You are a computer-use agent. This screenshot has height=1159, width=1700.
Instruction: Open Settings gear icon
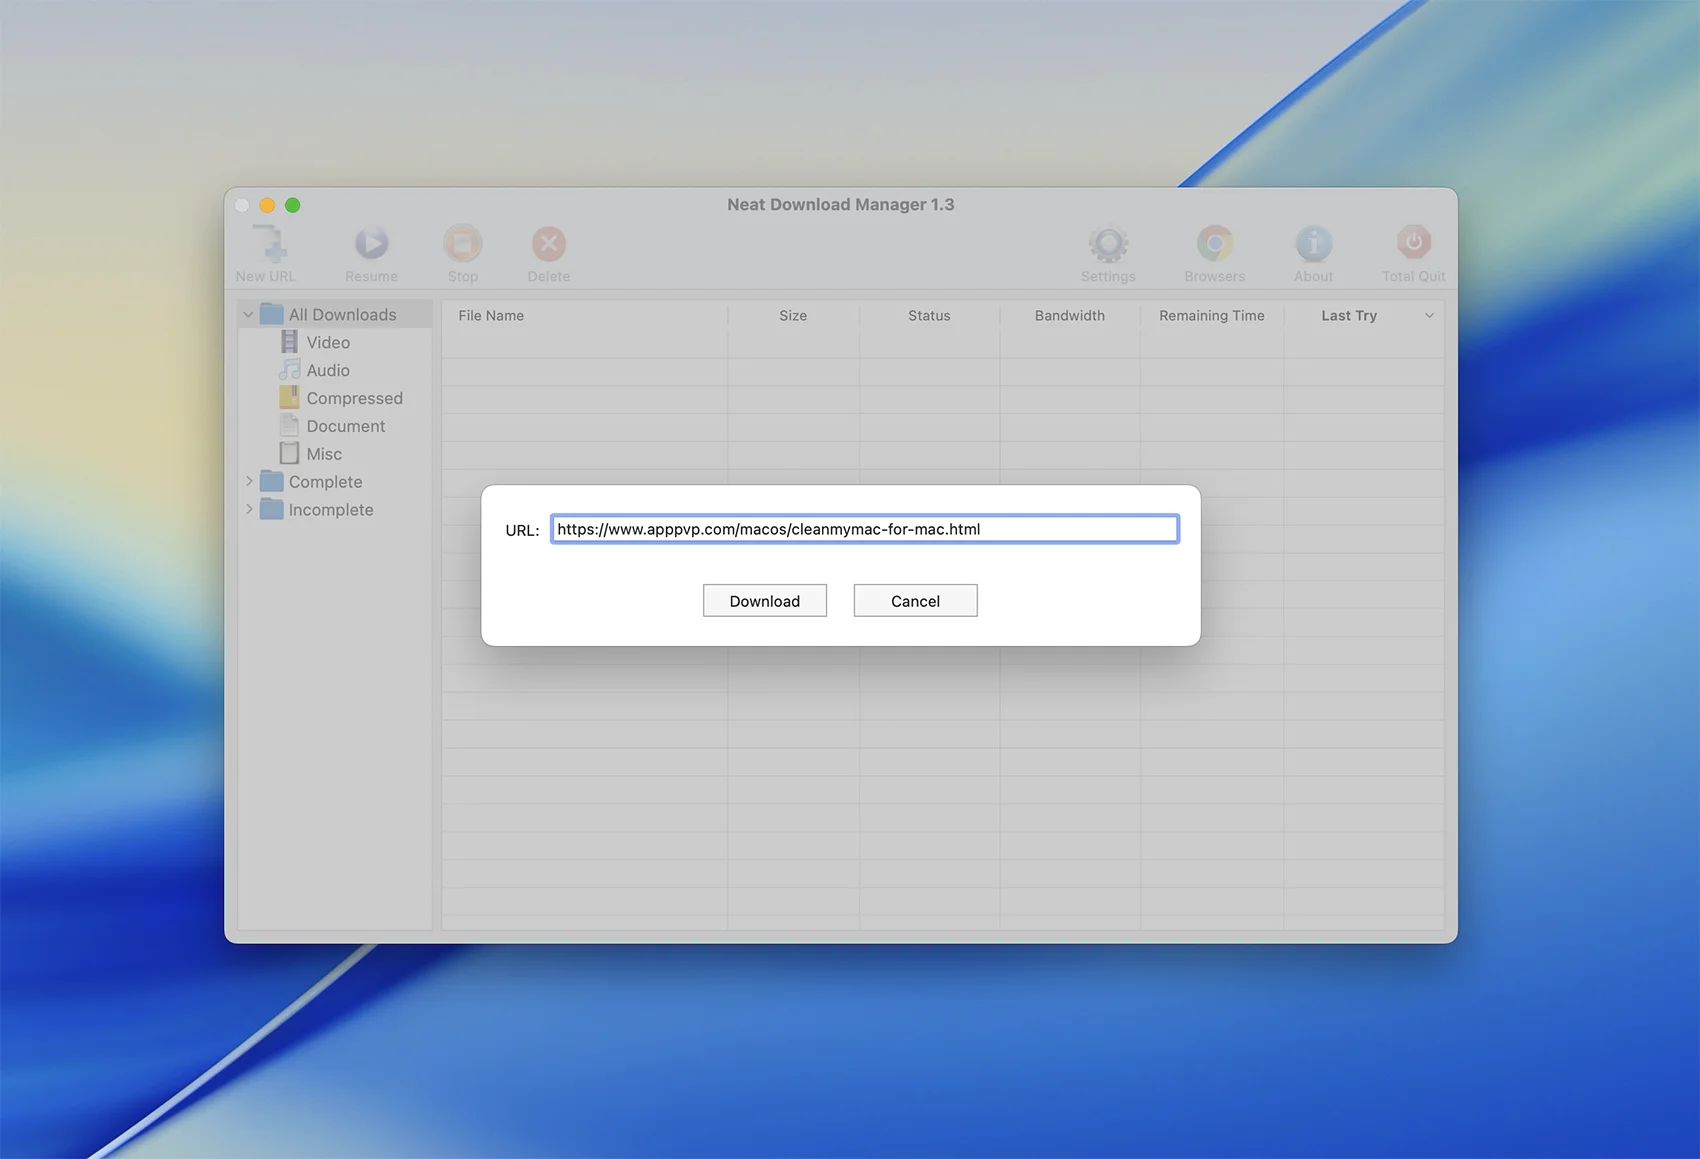1107,245
